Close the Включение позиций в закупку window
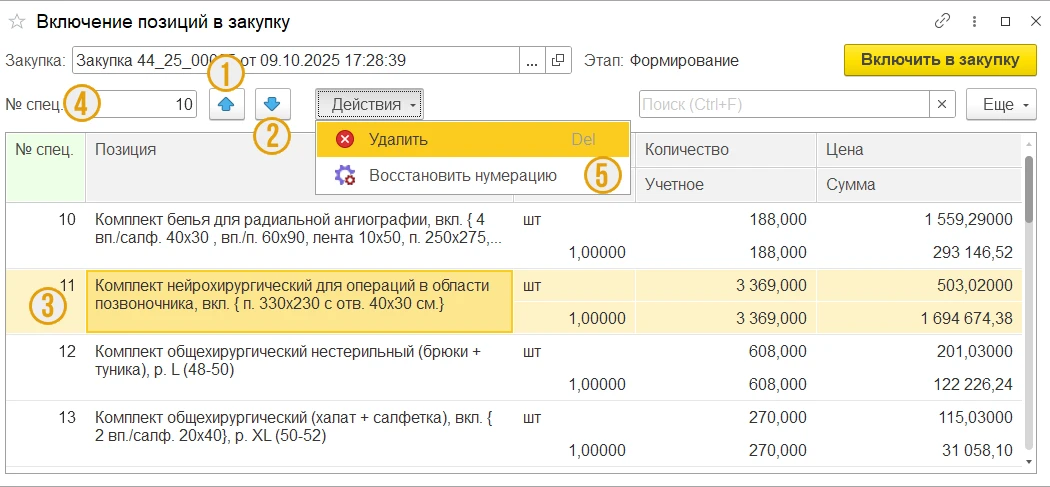 [x=1035, y=21]
